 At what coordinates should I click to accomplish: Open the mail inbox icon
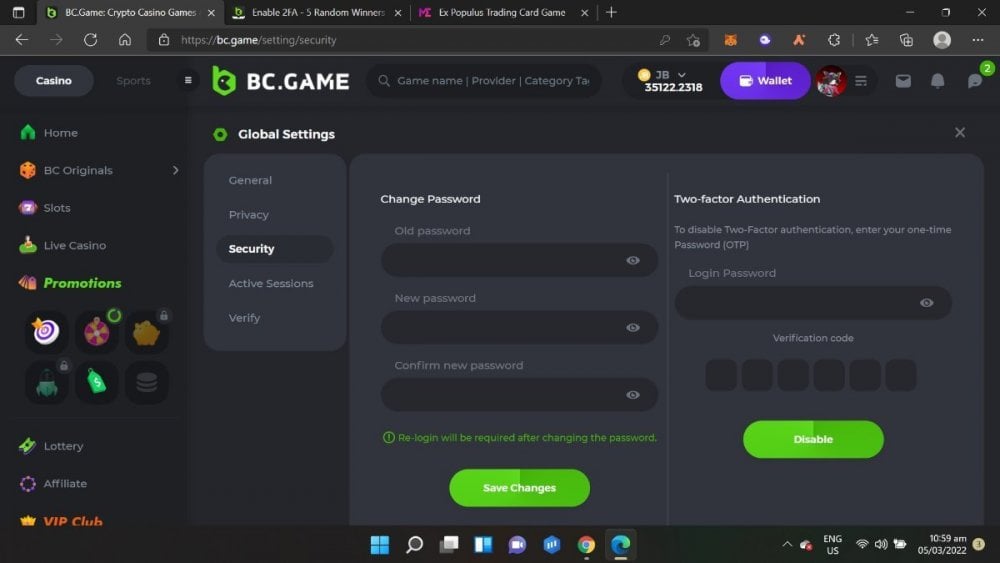(x=903, y=81)
